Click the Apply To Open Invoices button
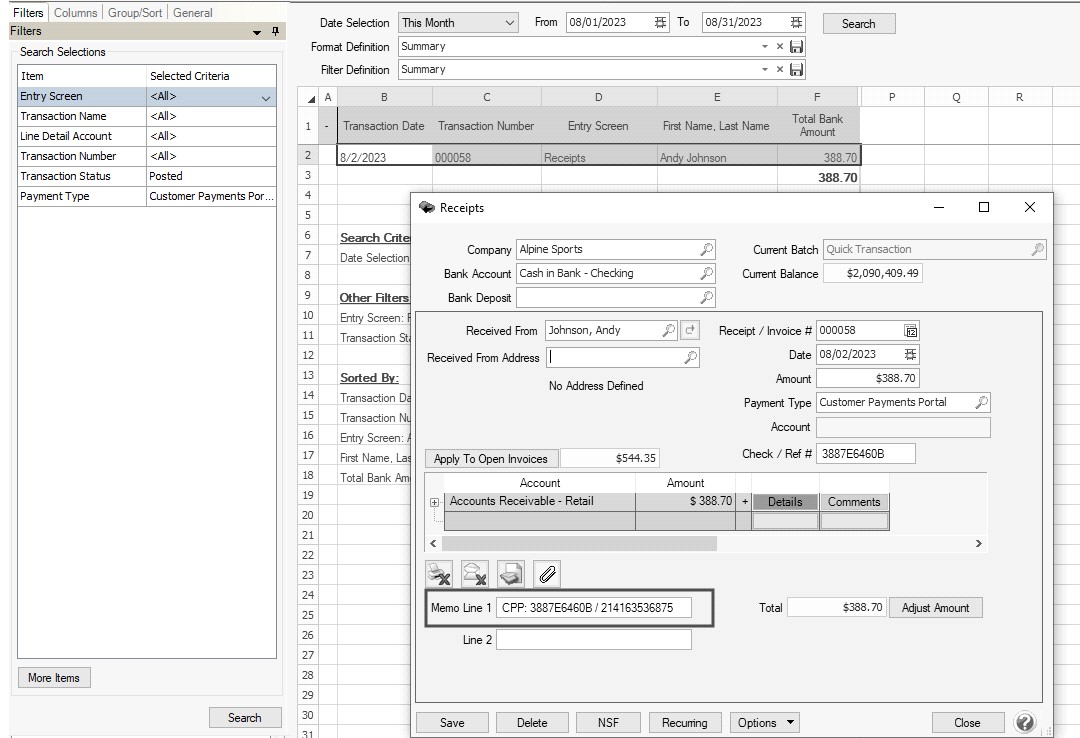Image resolution: width=1080 pixels, height=738 pixels. [491, 459]
